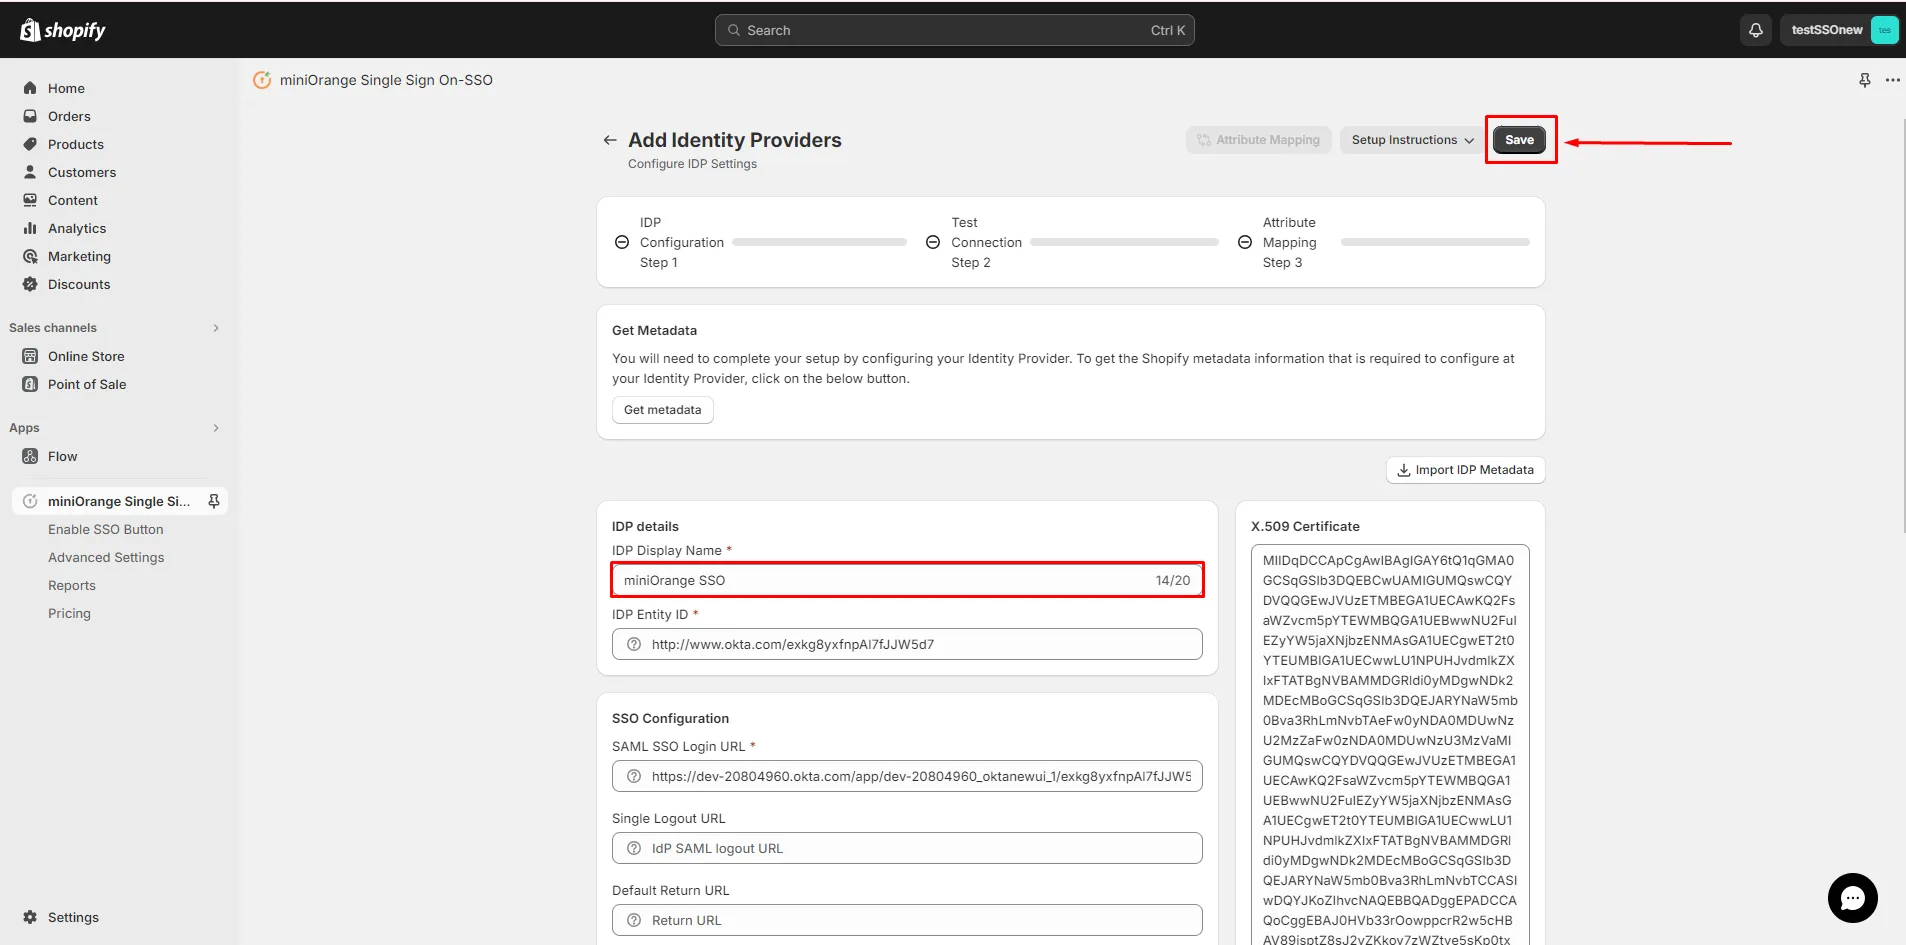Click the Online Store icon
Screen dimensions: 1906x945
tap(30, 356)
